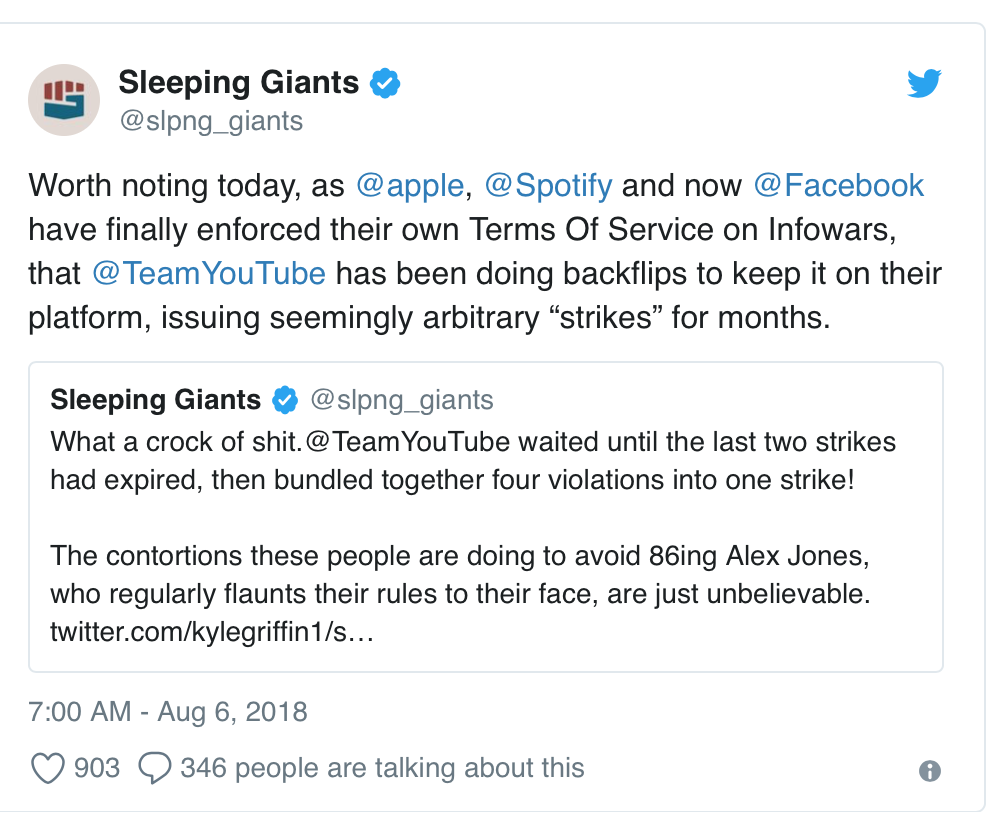Click the Sleeping Giants profile avatar

click(64, 100)
